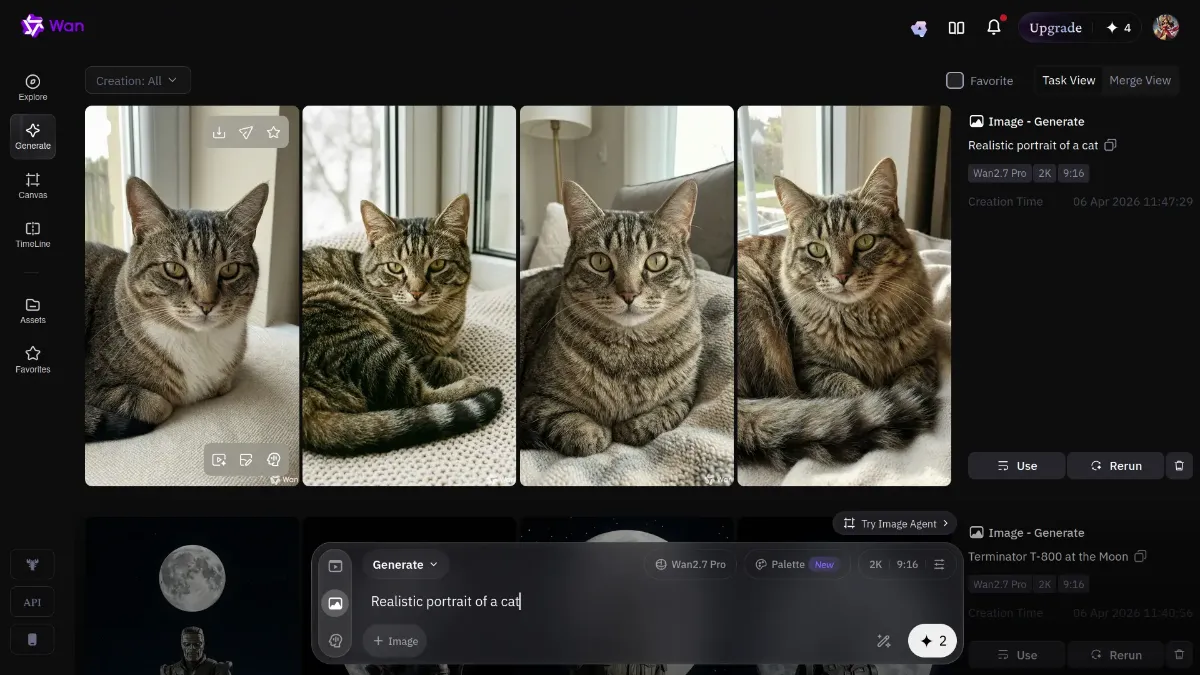Image resolution: width=1200 pixels, height=675 pixels.
Task: Copy the 'Realistic portrait of a cat' prompt
Action: tap(1110, 146)
